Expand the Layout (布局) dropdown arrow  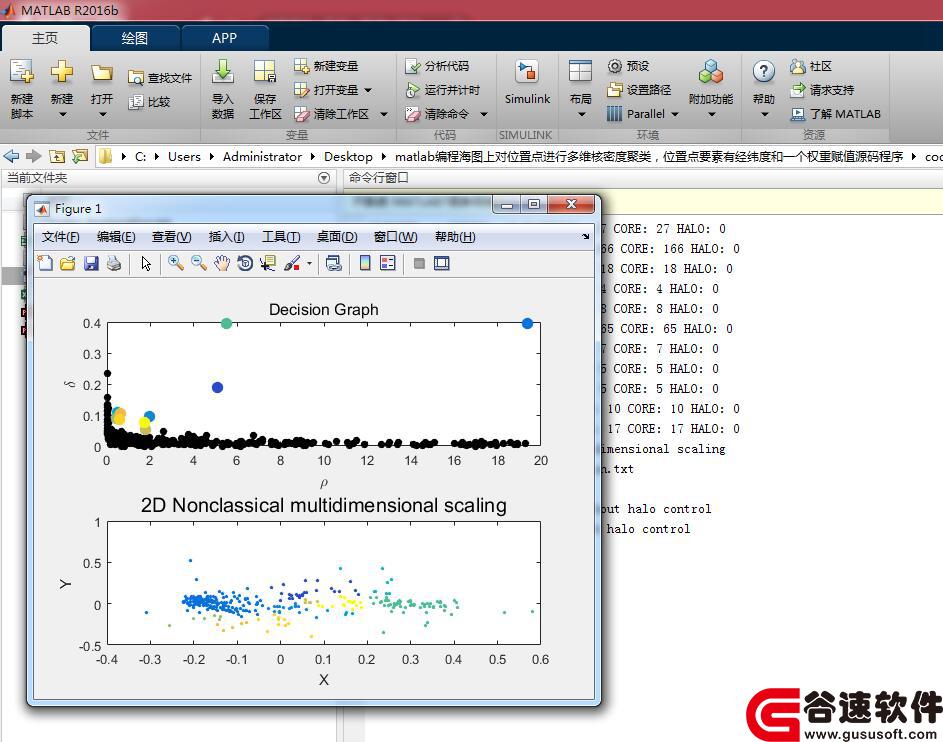coord(581,114)
